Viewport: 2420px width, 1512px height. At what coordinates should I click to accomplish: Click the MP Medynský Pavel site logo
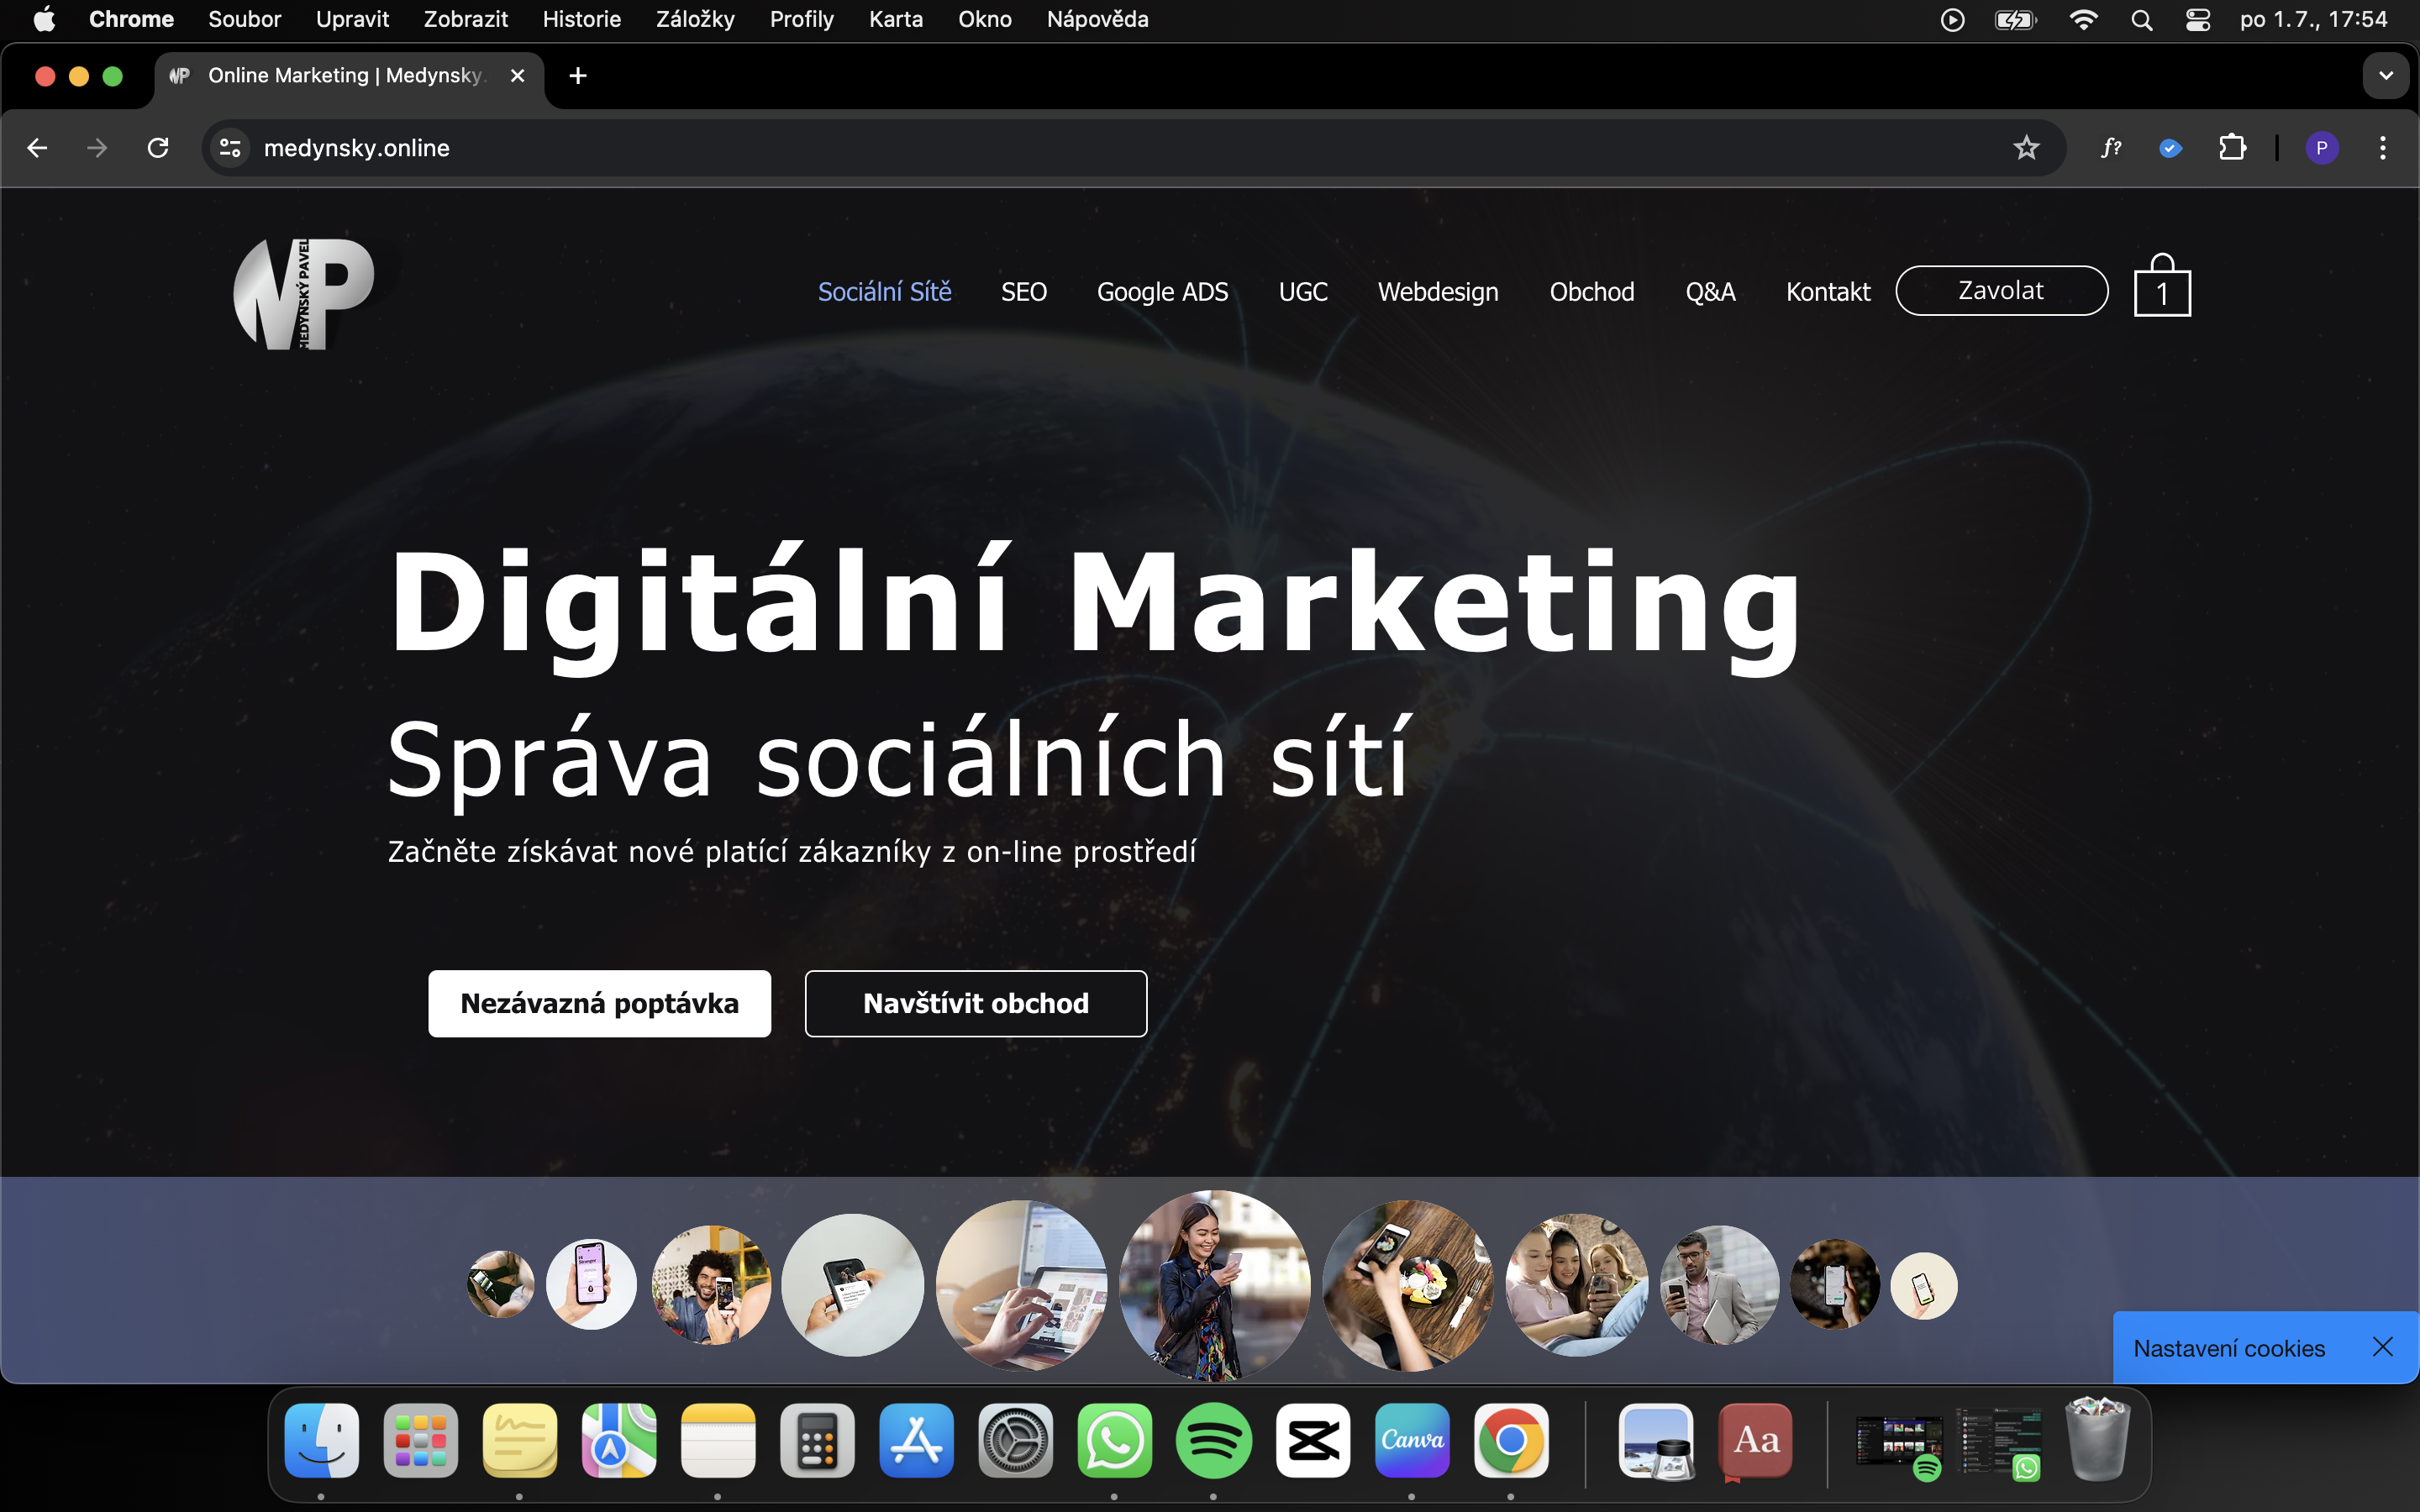click(304, 293)
